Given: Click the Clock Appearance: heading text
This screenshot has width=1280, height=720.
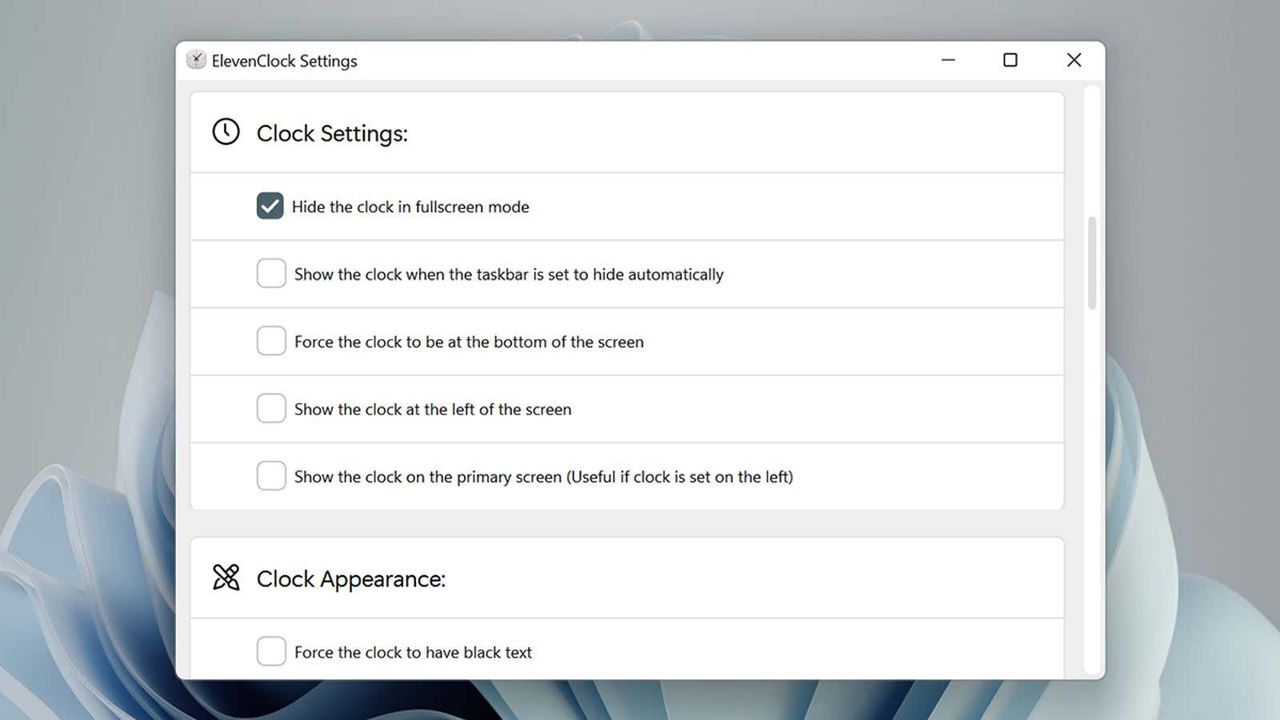Looking at the screenshot, I should click(x=351, y=579).
